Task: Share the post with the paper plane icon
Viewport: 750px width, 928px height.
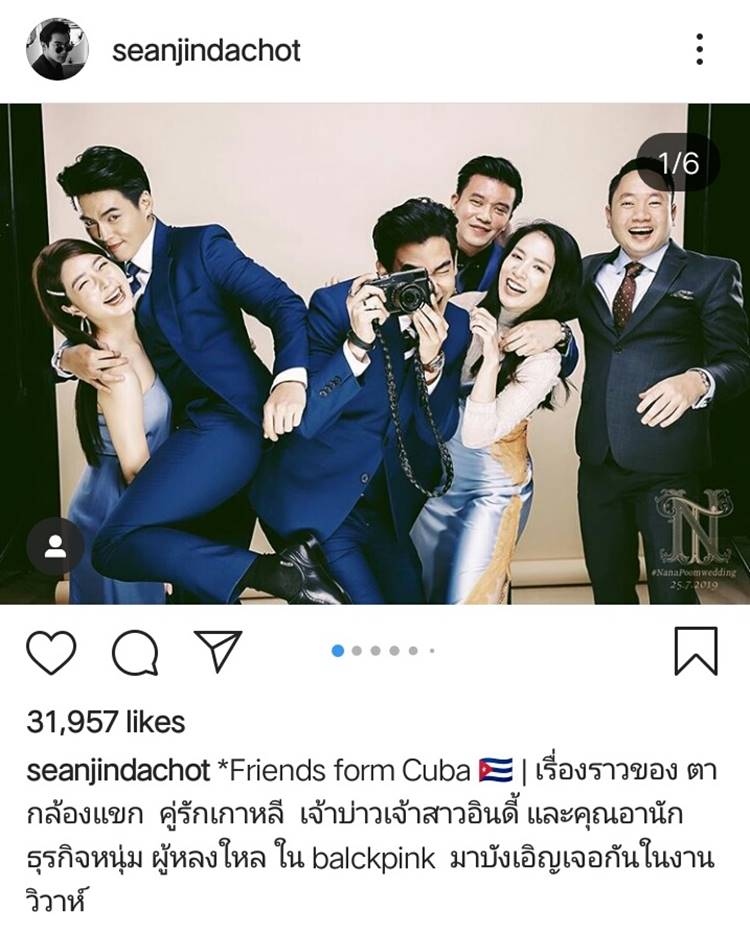Action: coord(218,650)
